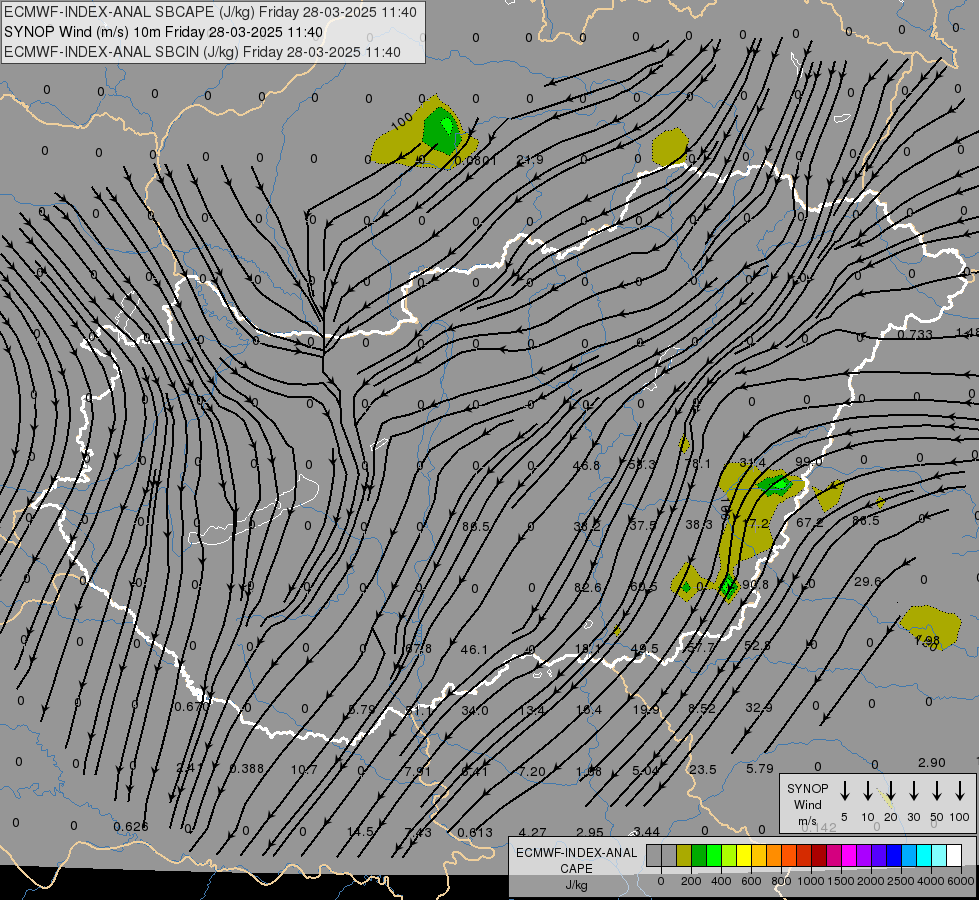
Task: Click the green CAPE patch near the 100 contour
Action: coord(442,130)
